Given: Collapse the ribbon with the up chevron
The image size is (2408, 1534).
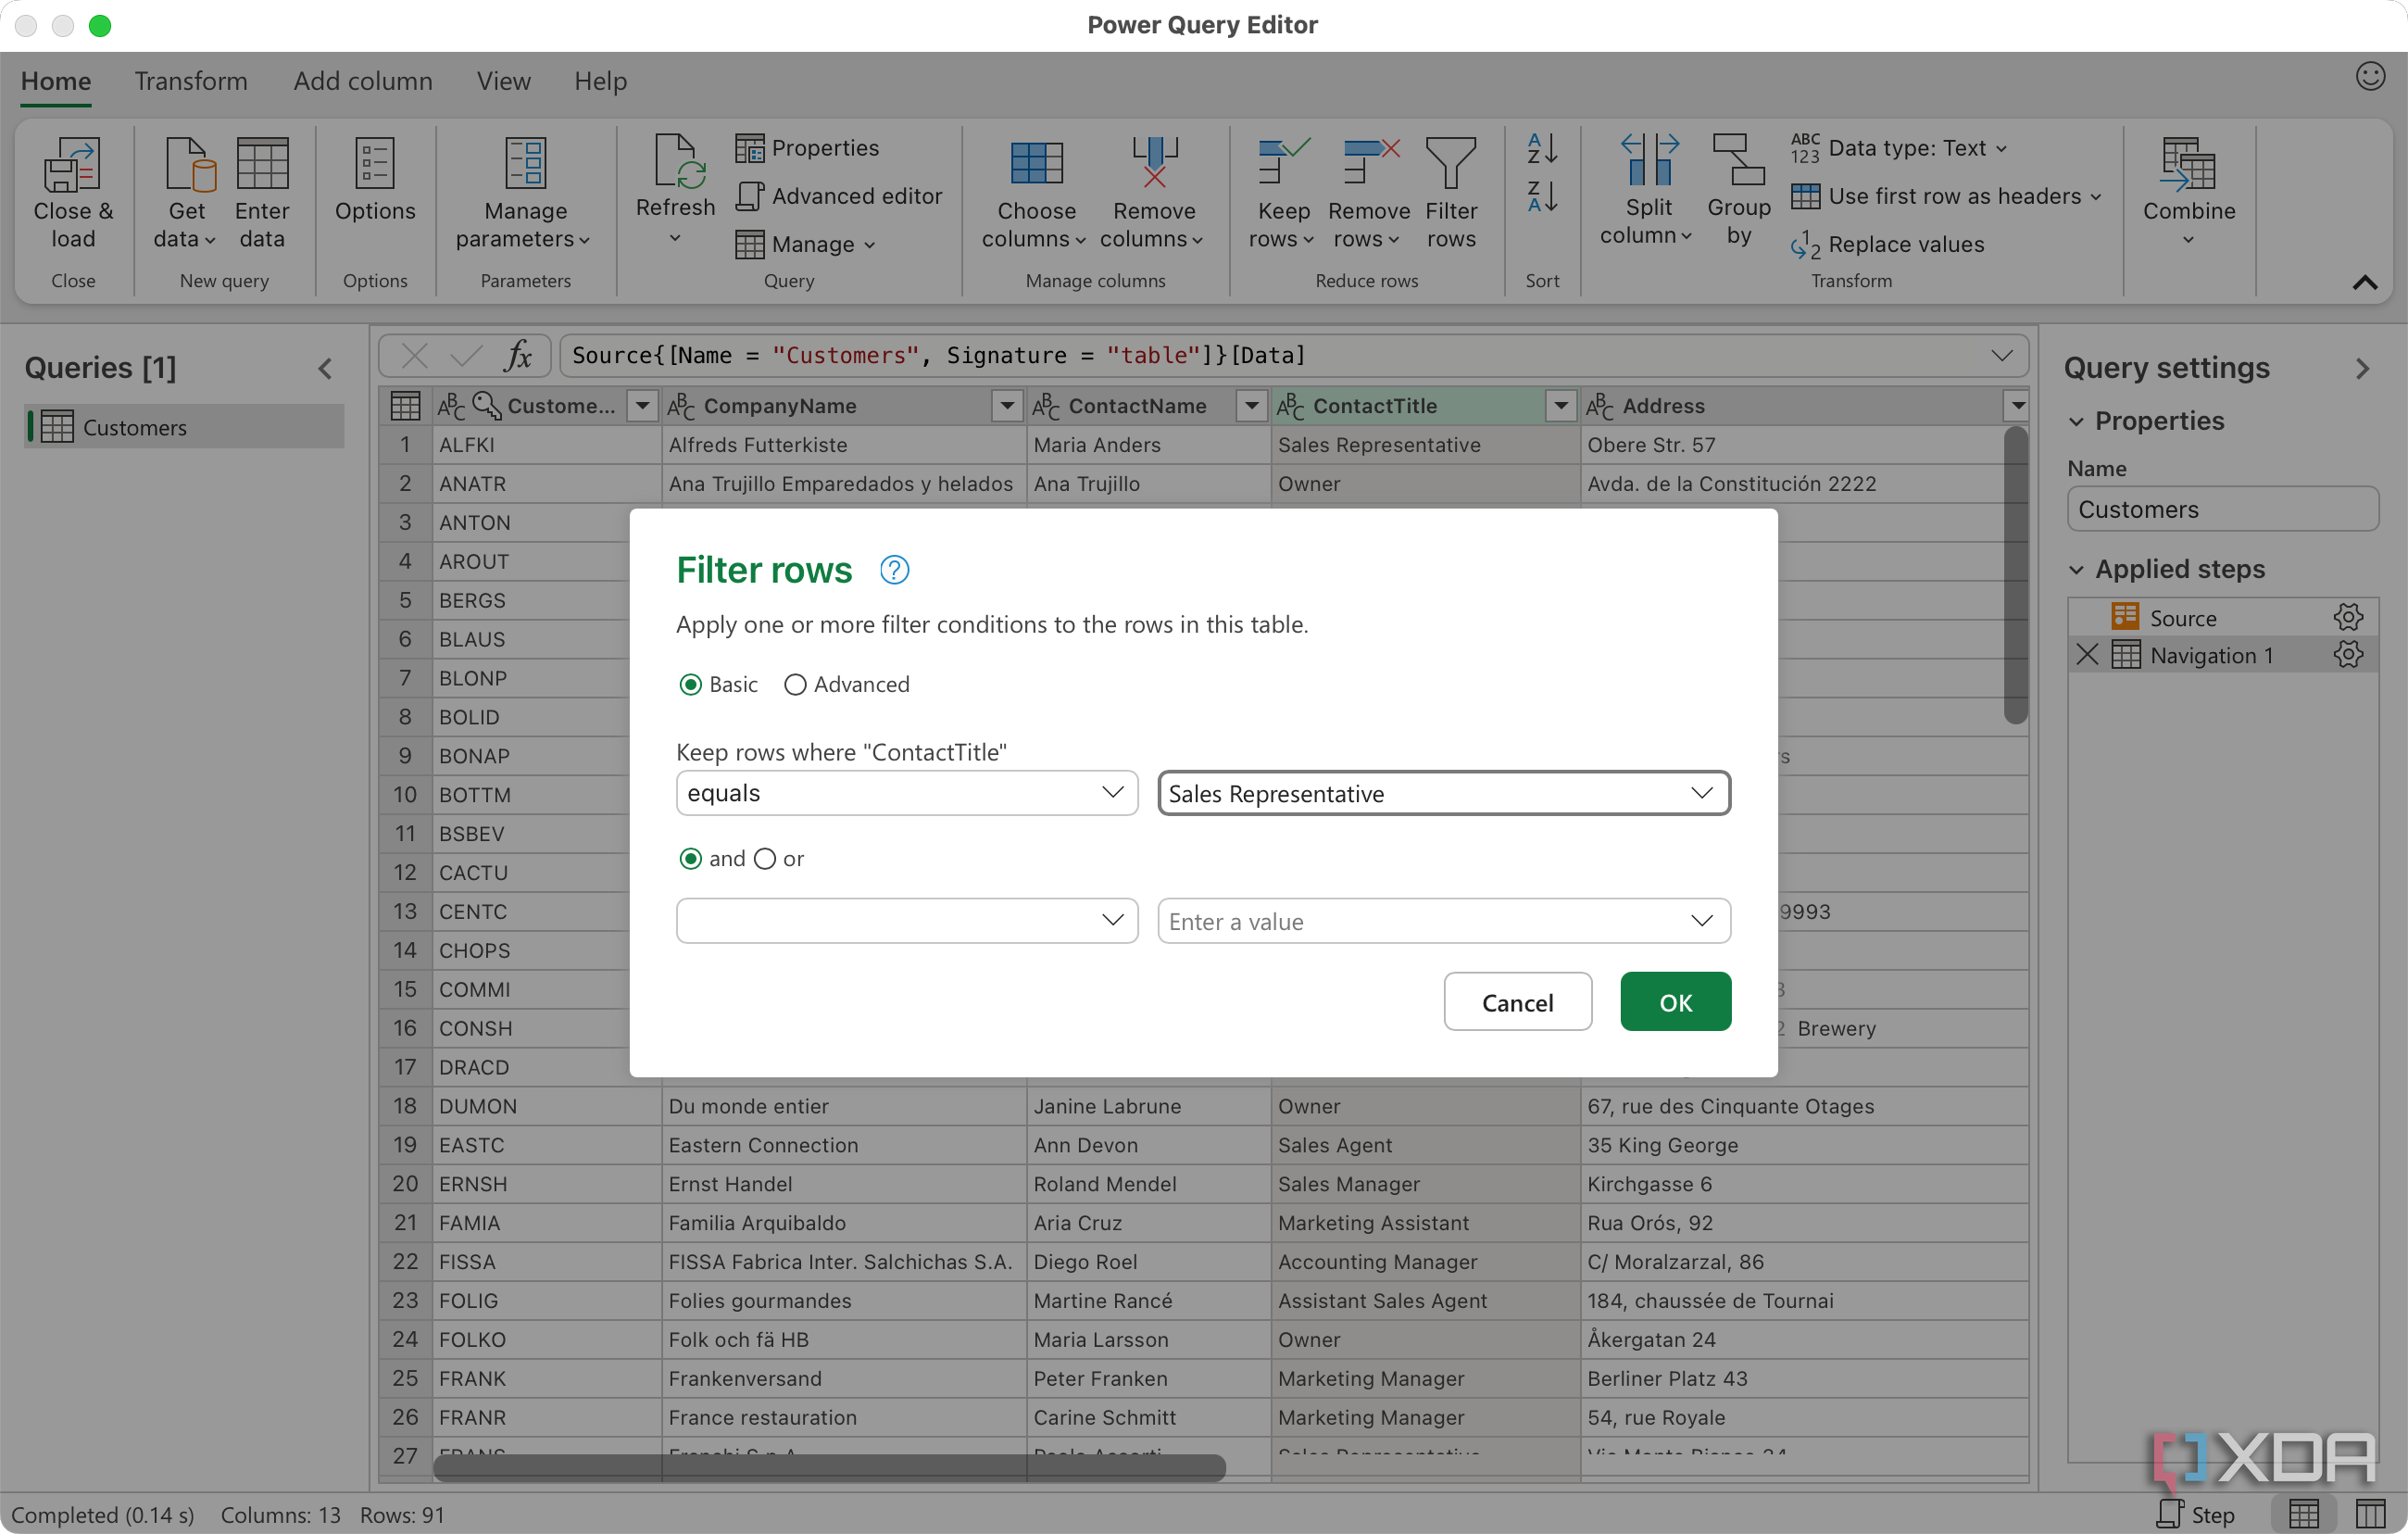Looking at the screenshot, I should tap(2365, 283).
